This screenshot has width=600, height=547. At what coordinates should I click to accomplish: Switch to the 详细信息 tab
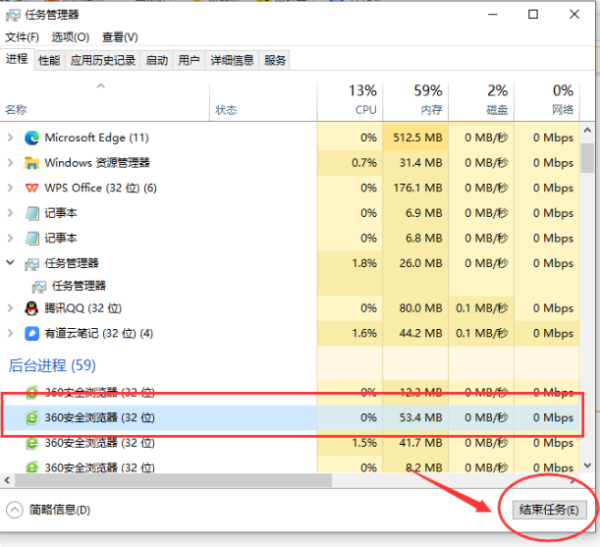(x=232, y=60)
